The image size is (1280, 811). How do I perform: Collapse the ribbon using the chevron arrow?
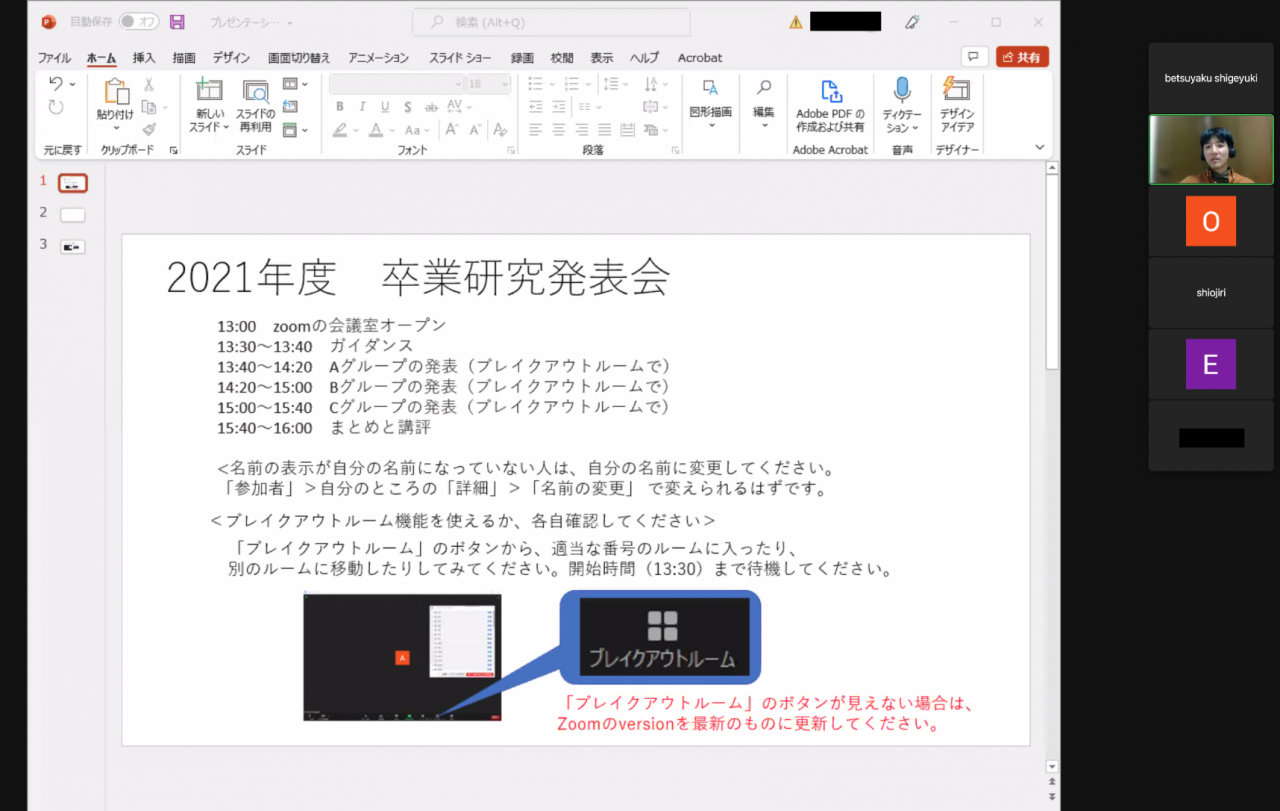pos(1040,147)
